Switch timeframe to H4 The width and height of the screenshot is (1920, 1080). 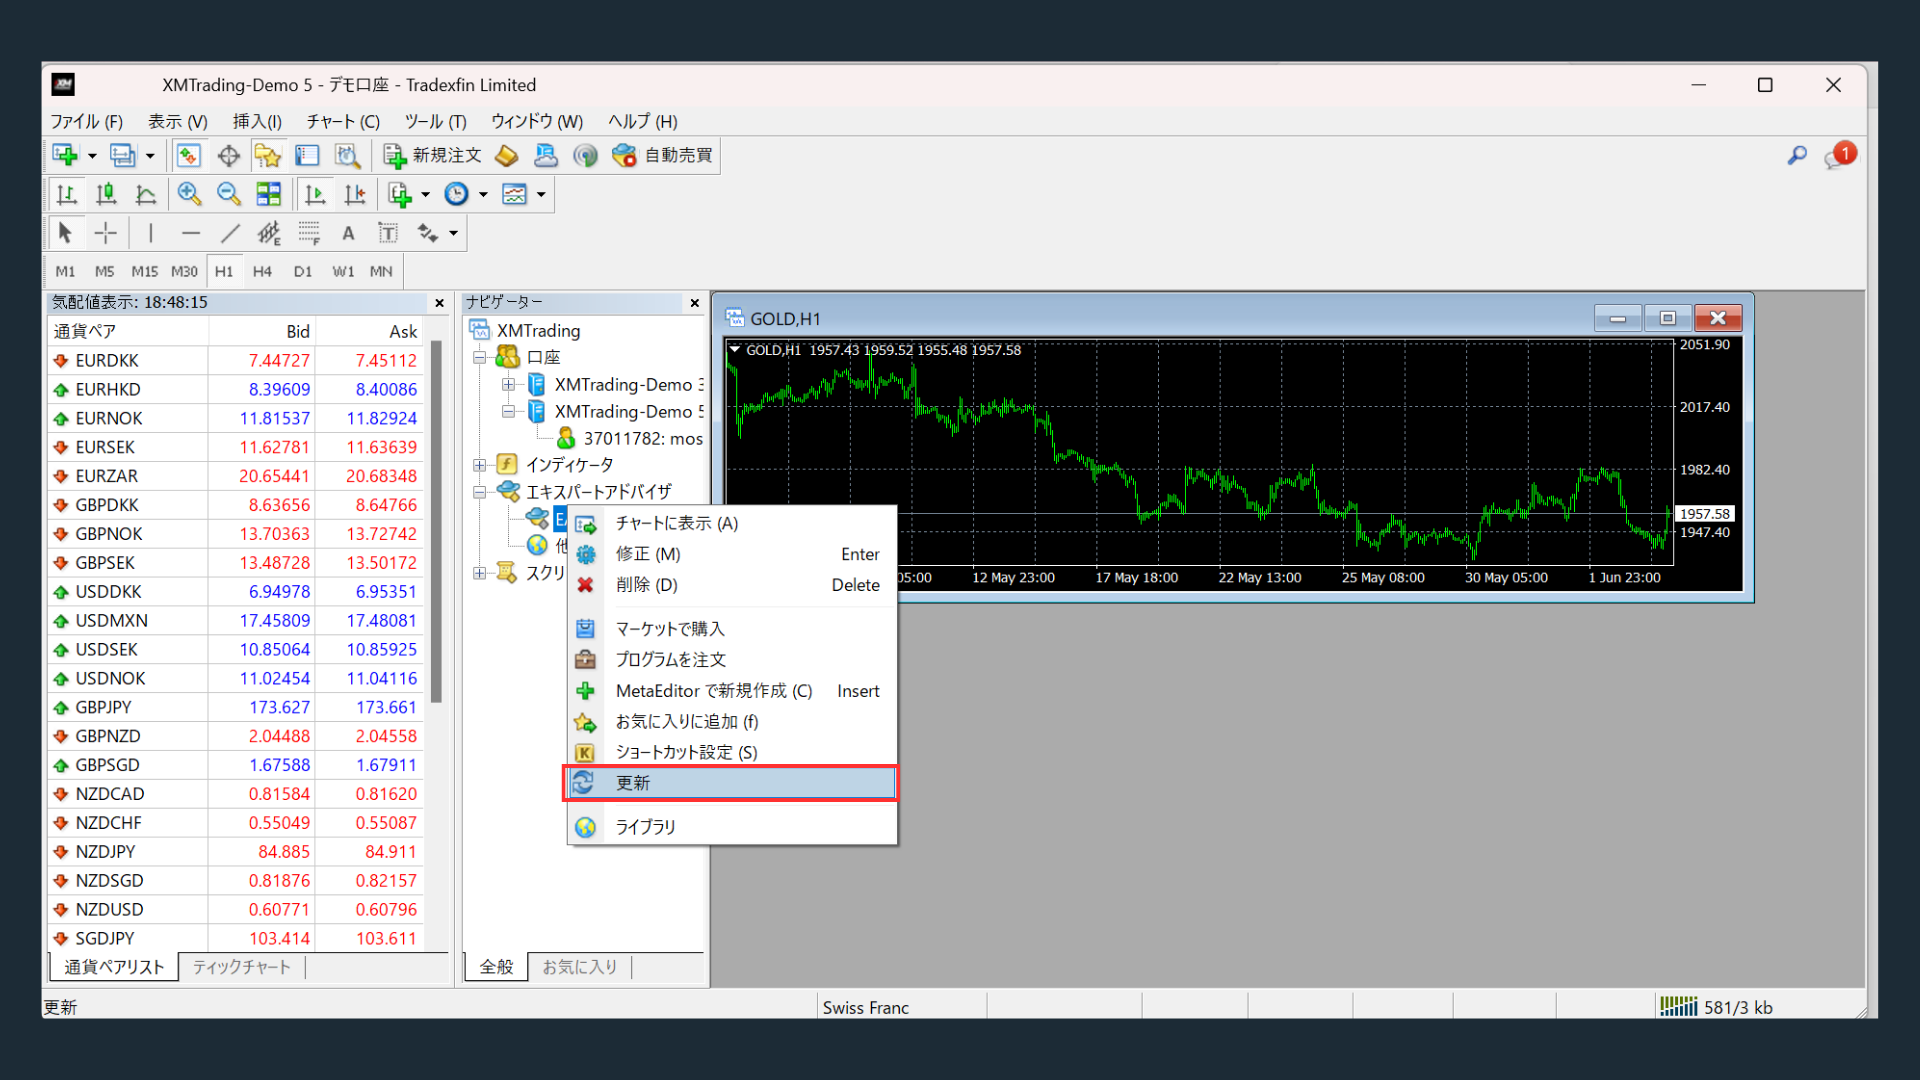coord(262,271)
